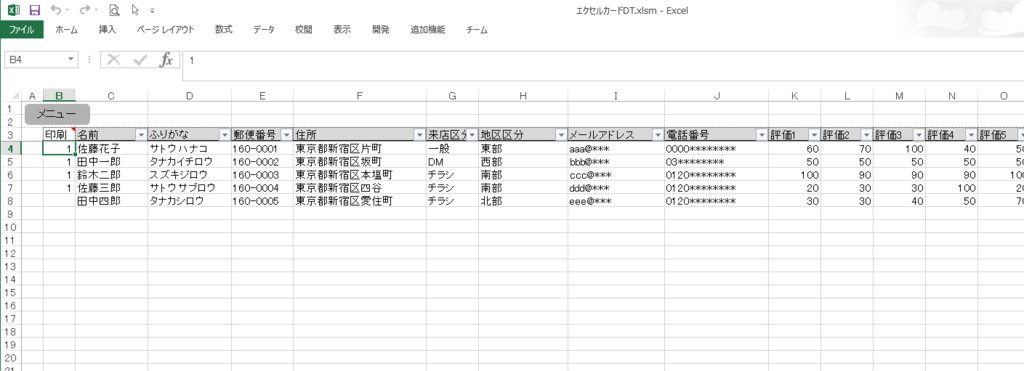
Task: Open the undo history dropdown arrow
Action: (x=67, y=10)
